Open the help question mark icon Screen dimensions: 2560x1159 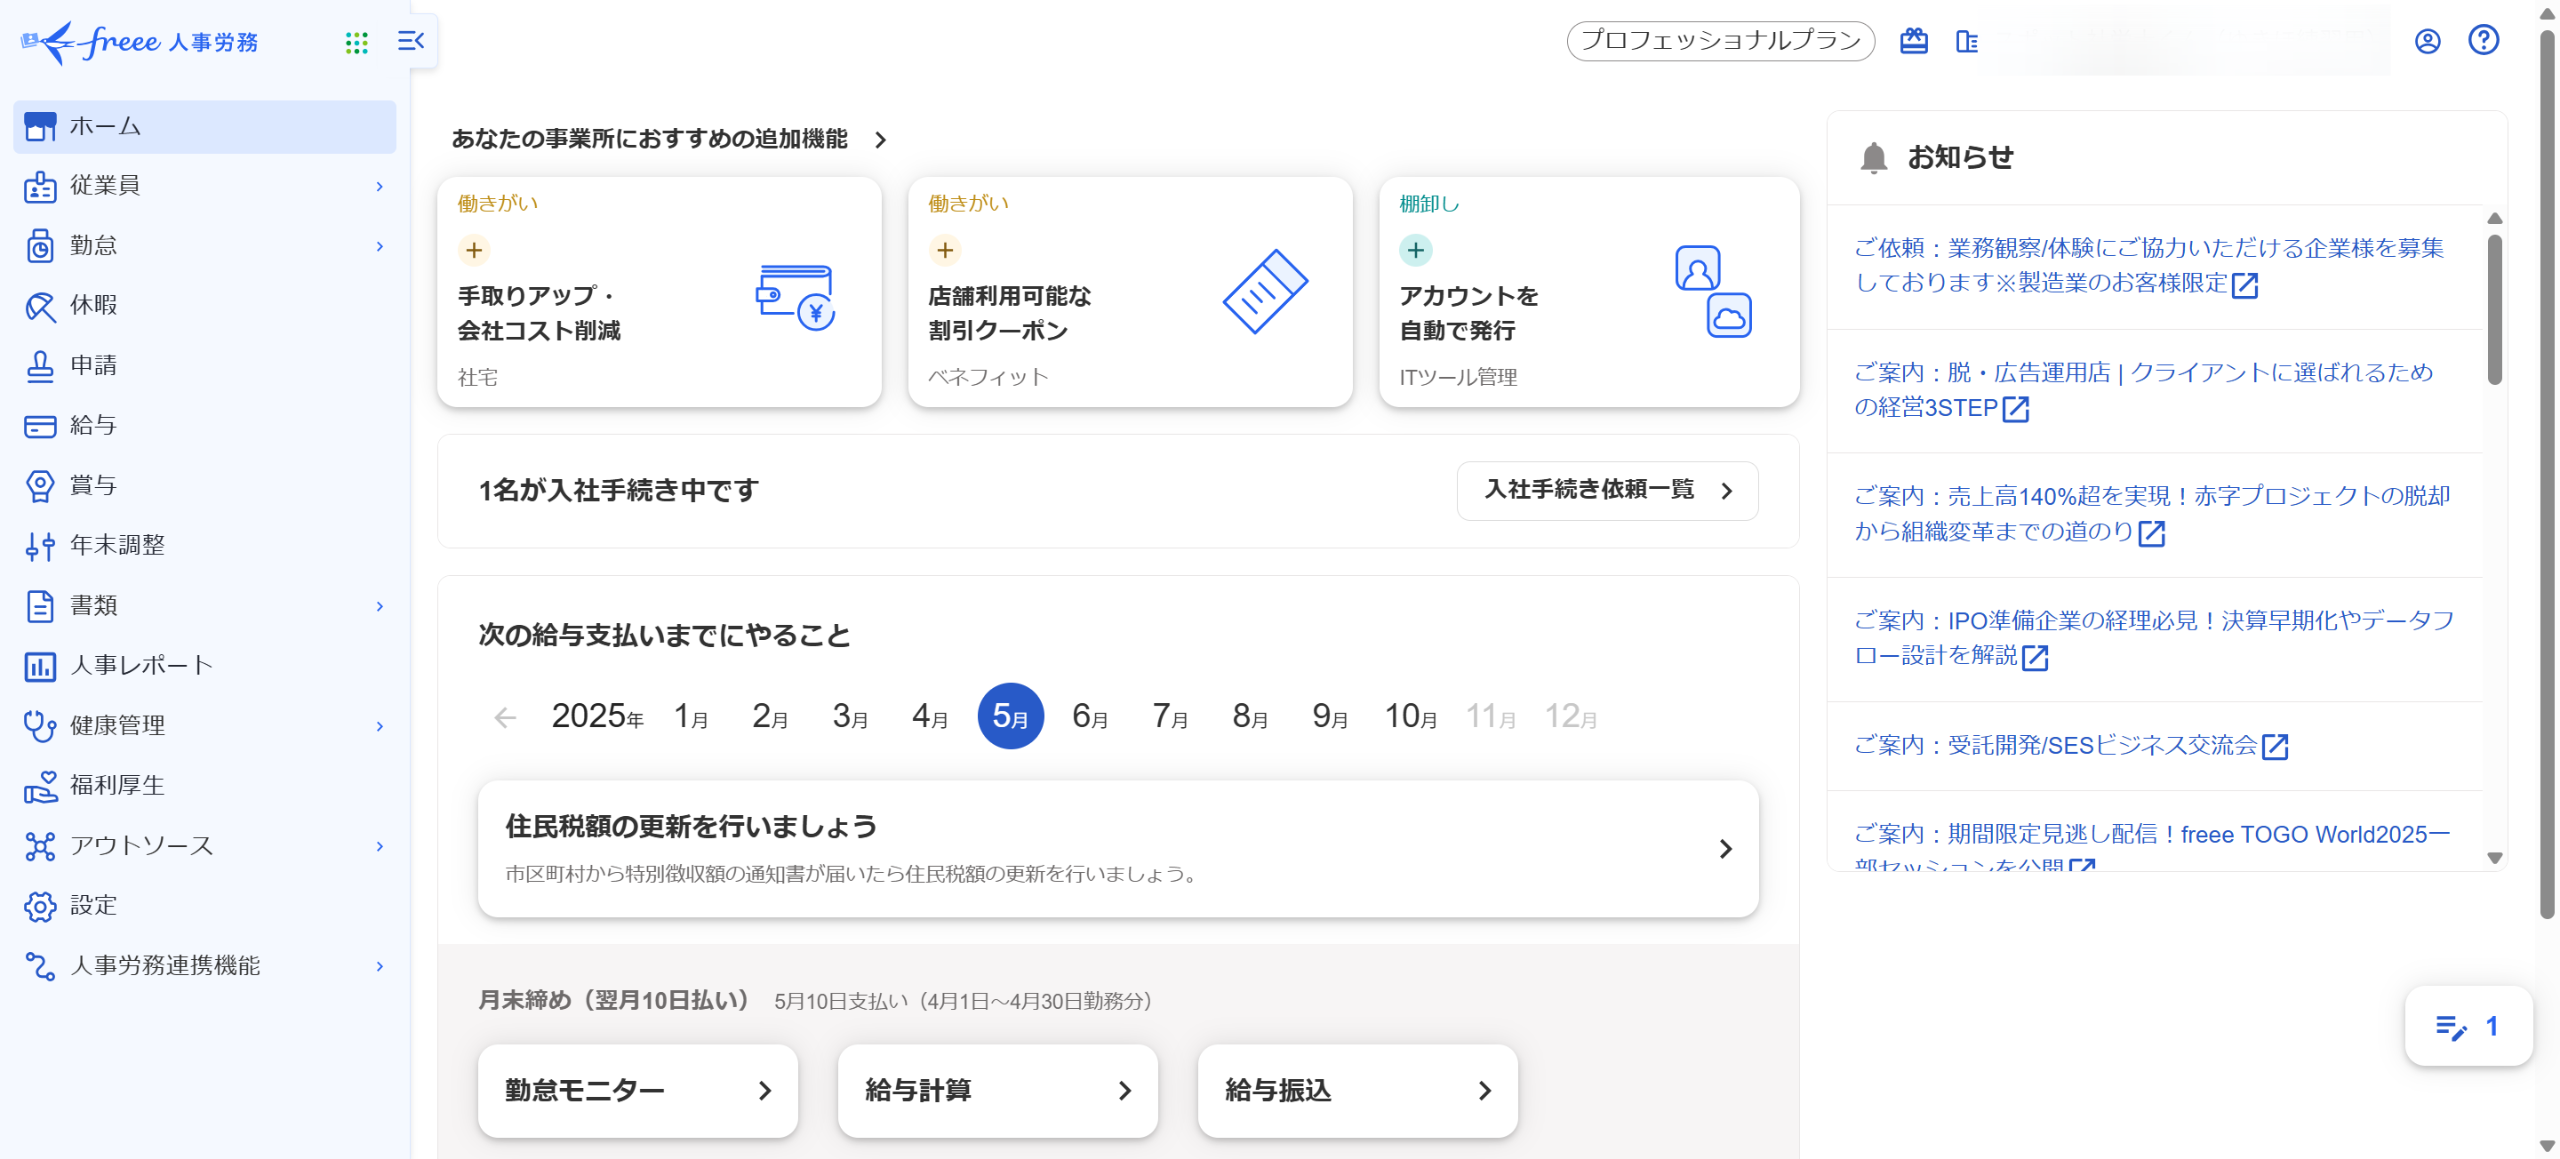2483,40
